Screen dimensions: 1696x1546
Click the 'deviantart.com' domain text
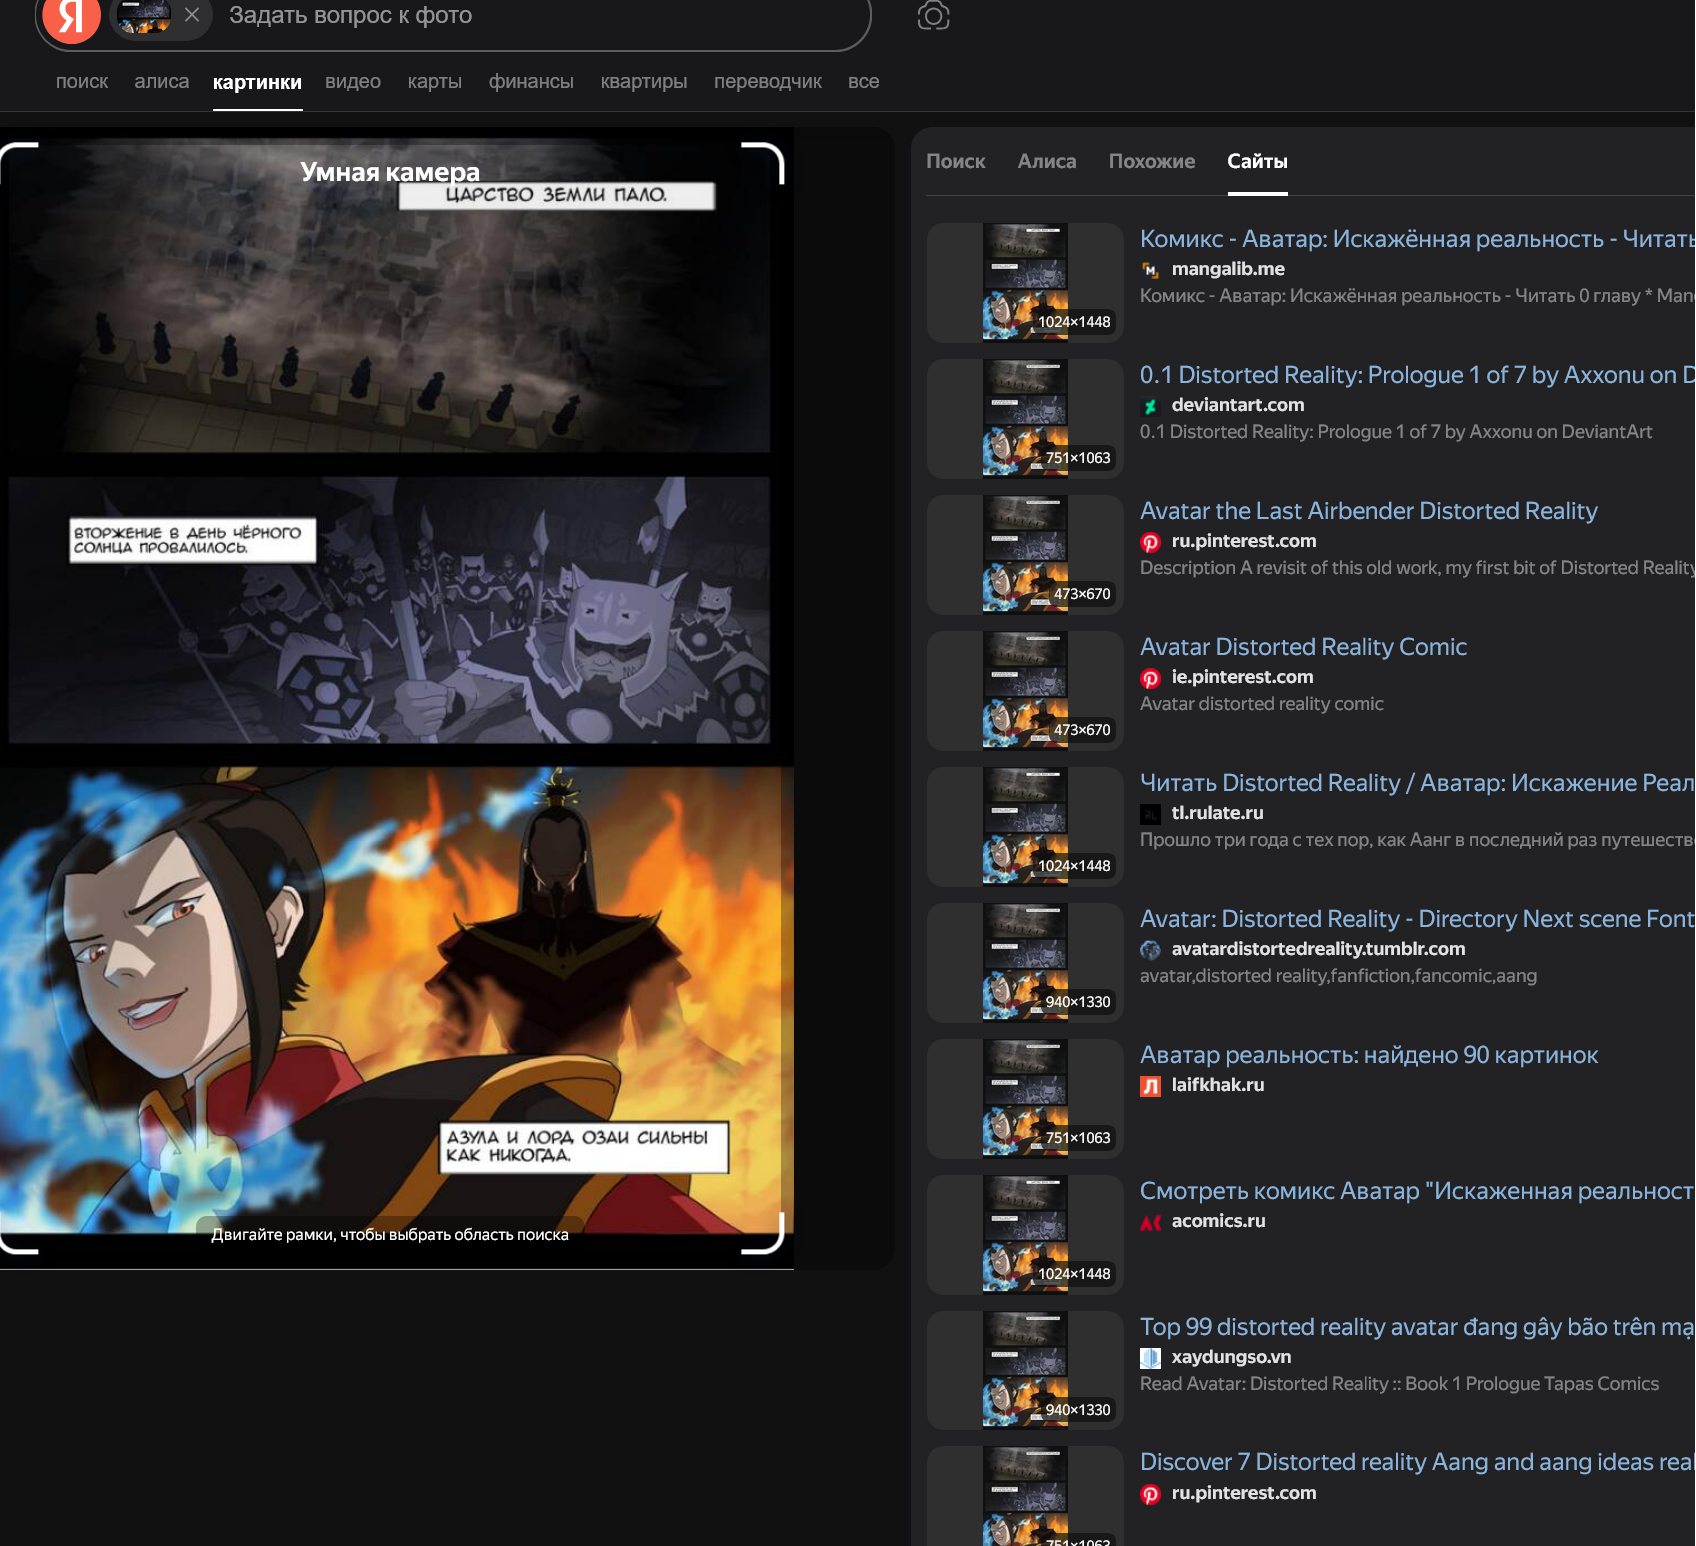coord(1238,405)
